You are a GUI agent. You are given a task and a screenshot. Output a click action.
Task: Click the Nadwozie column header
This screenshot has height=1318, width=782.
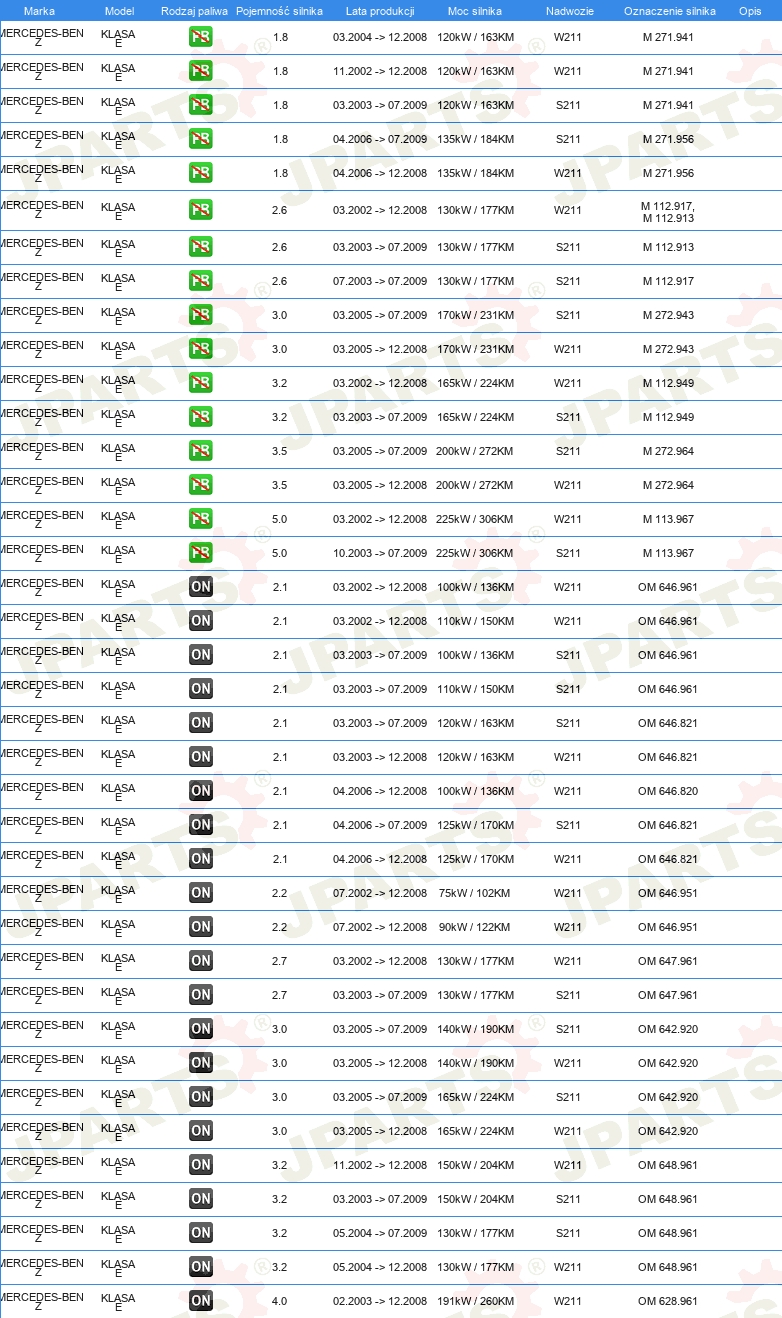pyautogui.click(x=569, y=11)
